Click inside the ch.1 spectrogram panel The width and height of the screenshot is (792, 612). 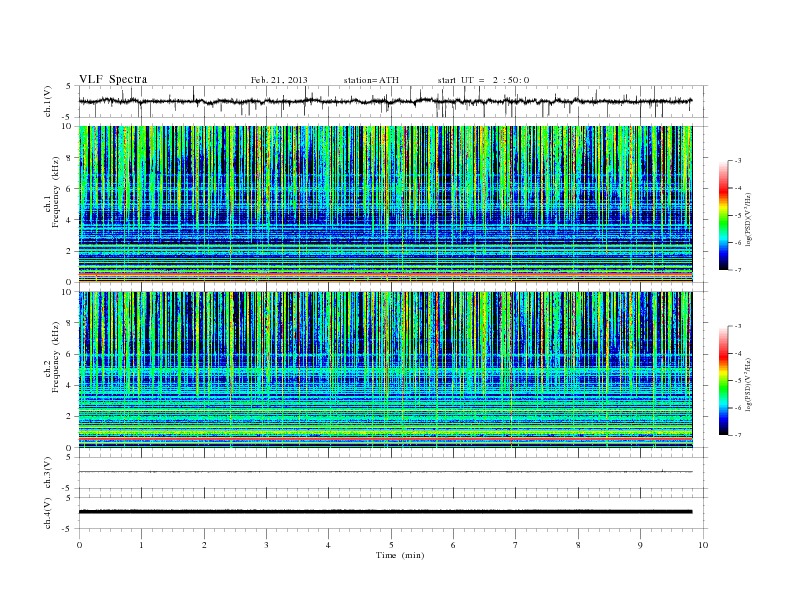(385, 204)
